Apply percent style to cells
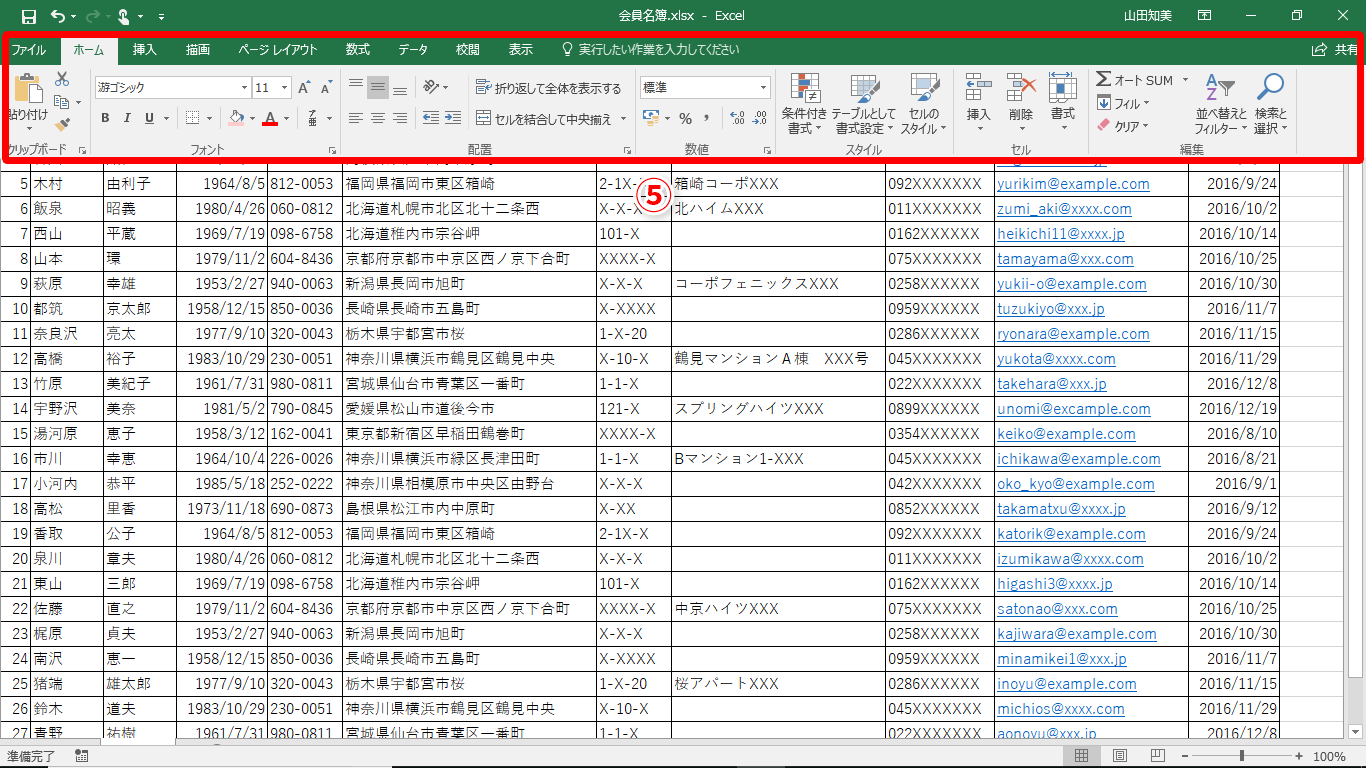Image resolution: width=1366 pixels, height=768 pixels. [x=686, y=118]
